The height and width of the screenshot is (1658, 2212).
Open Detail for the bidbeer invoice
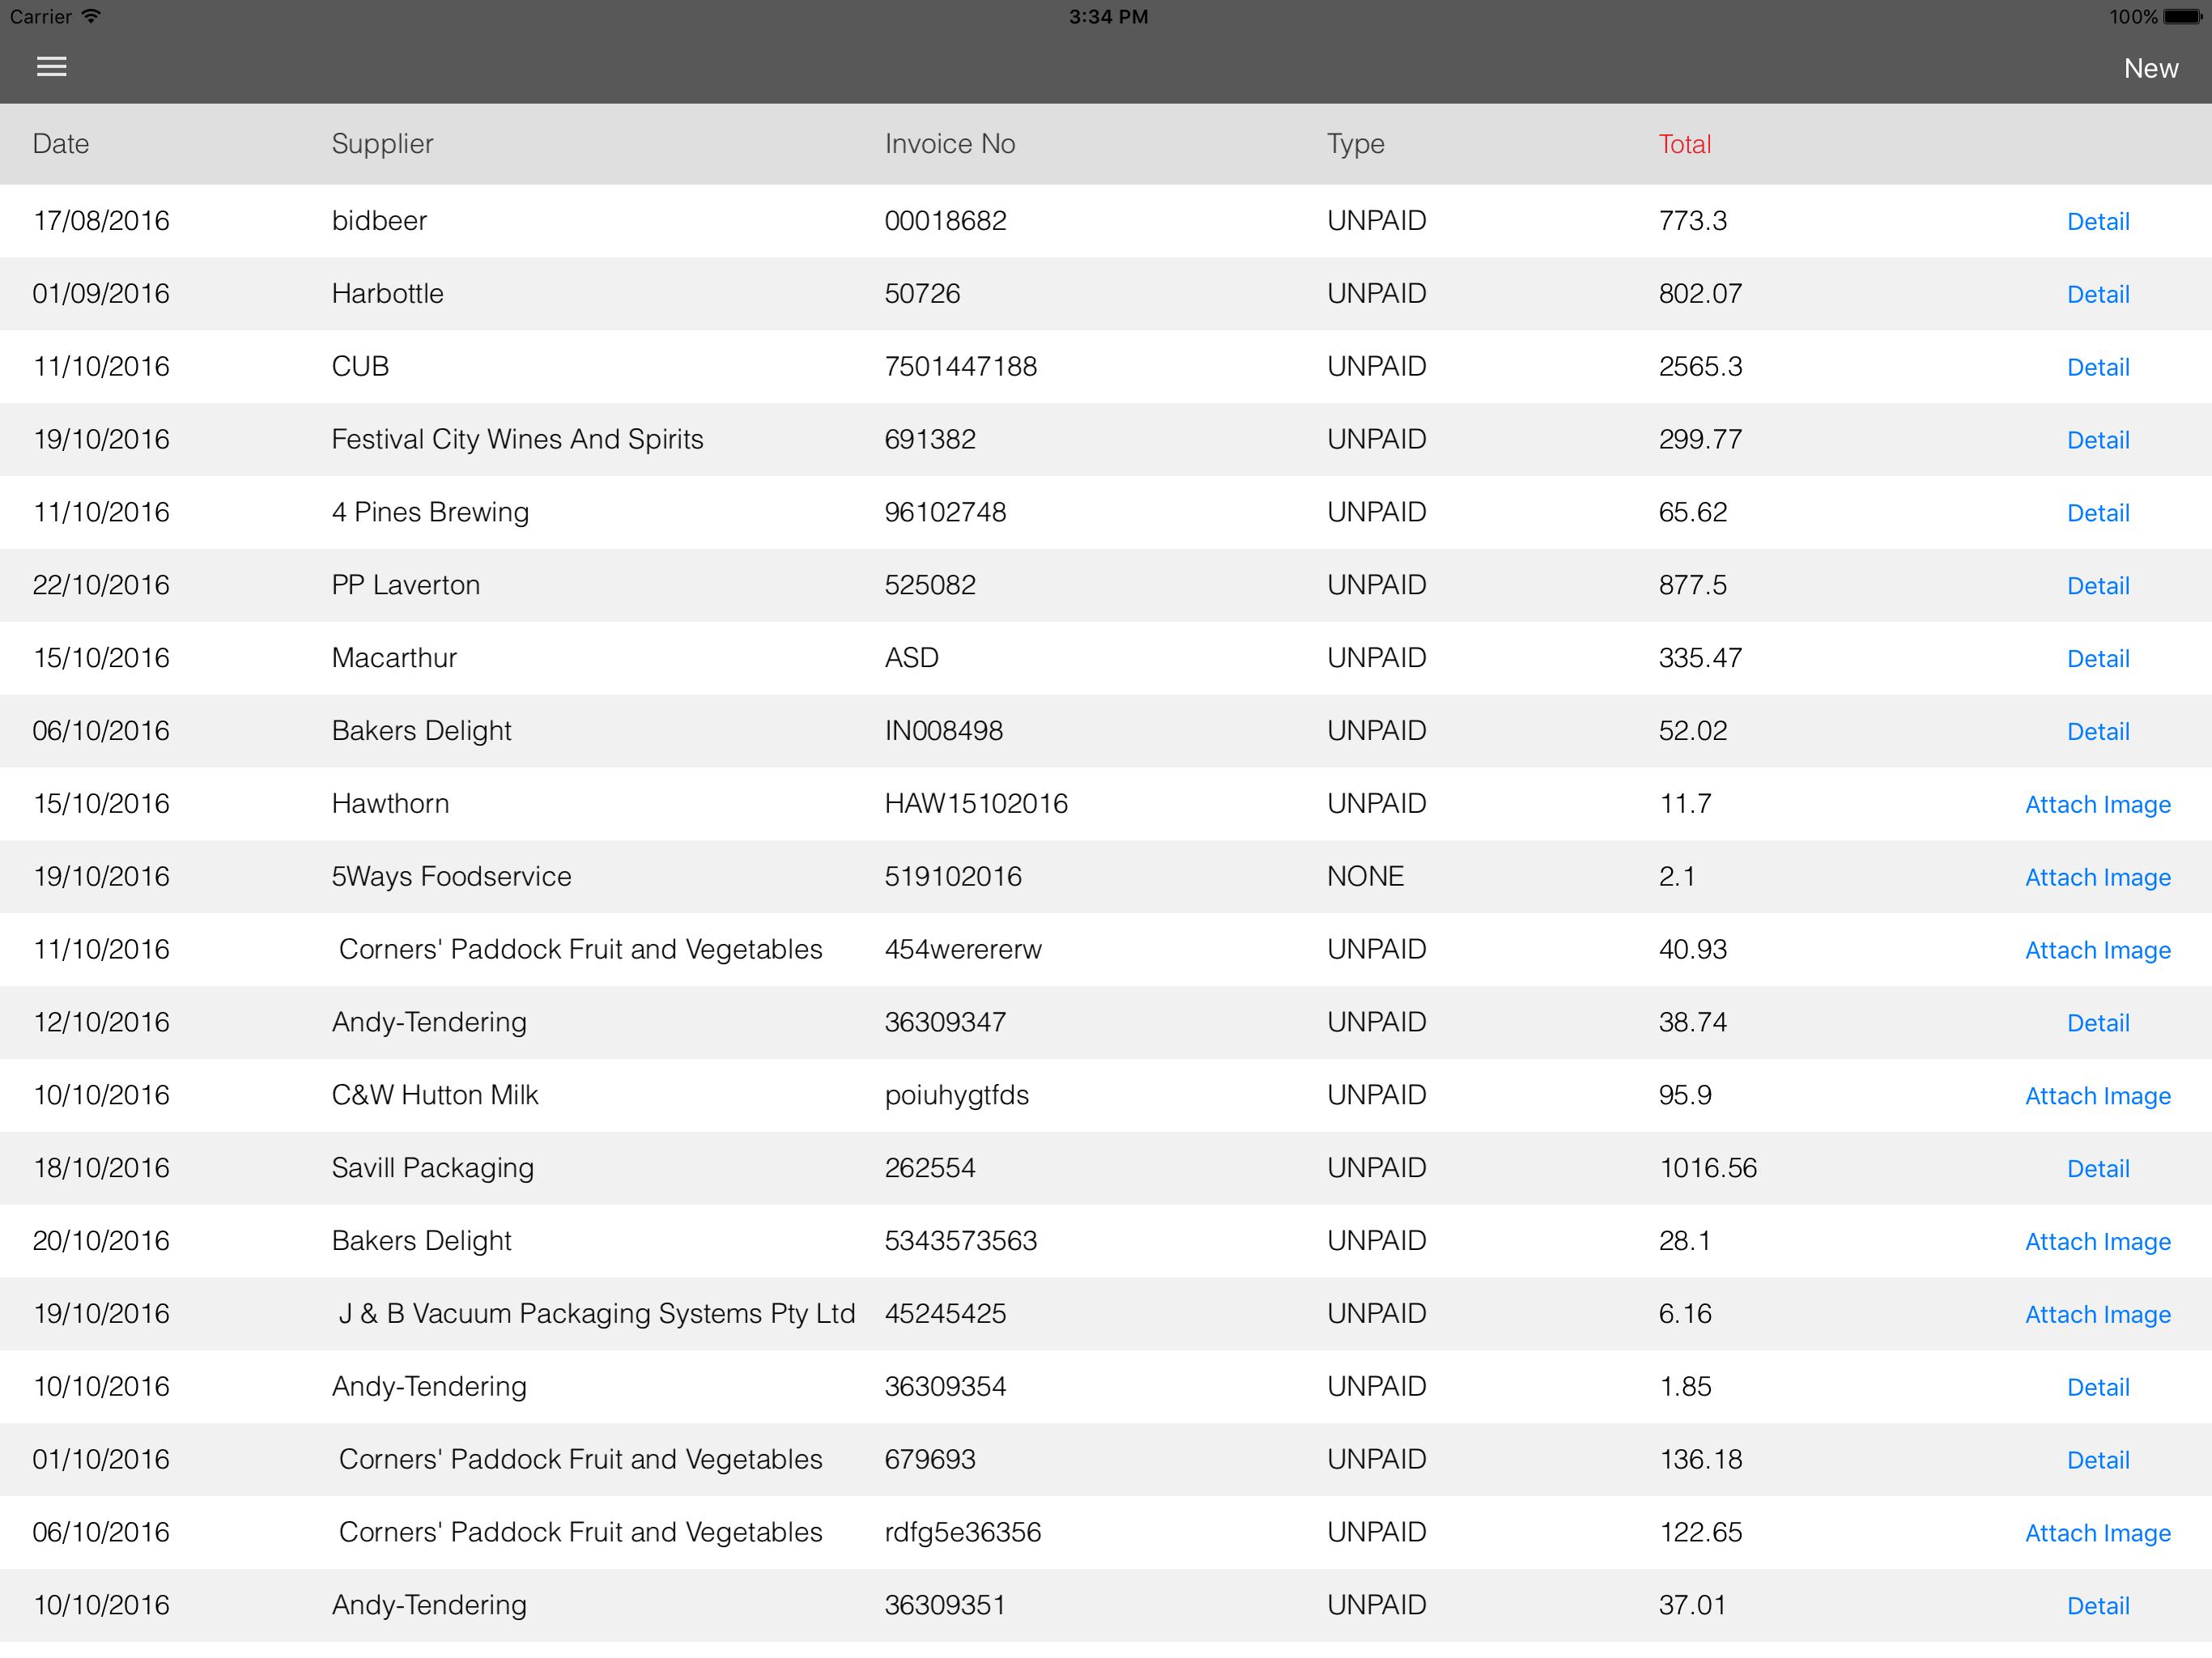(x=2097, y=221)
